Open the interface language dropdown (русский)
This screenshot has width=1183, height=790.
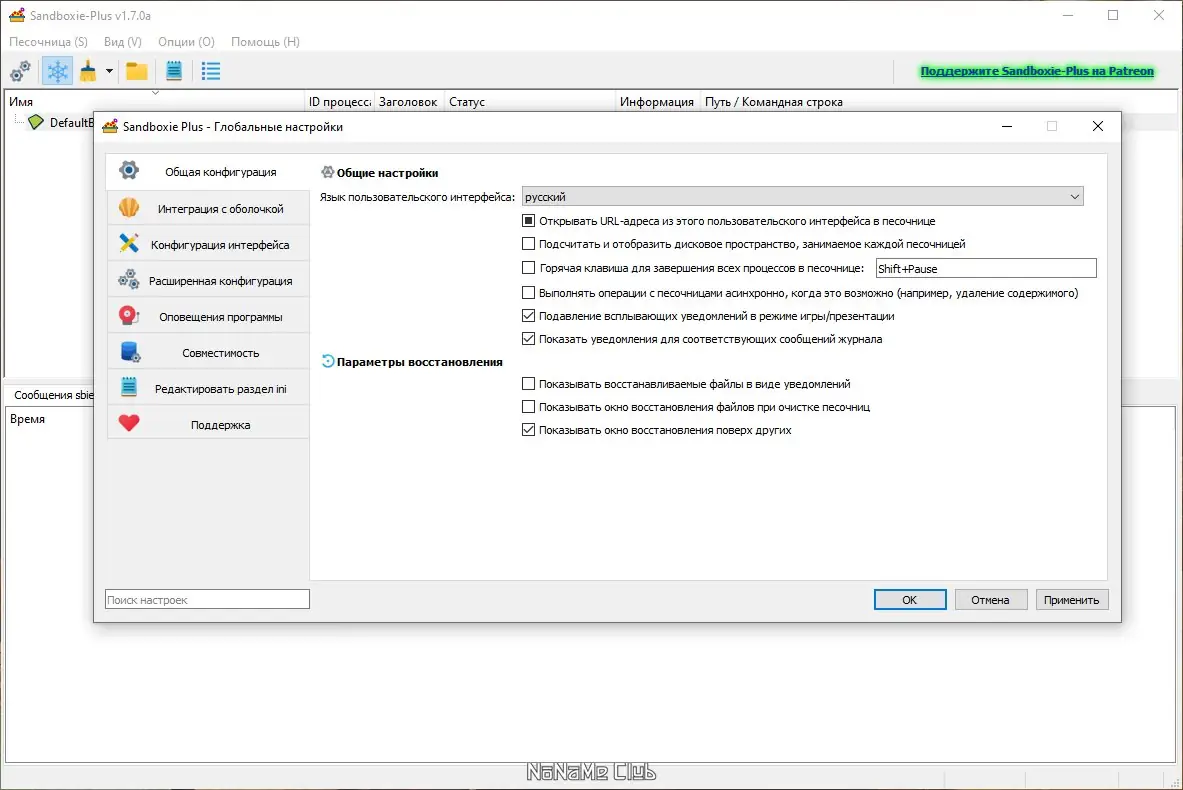(x=803, y=197)
